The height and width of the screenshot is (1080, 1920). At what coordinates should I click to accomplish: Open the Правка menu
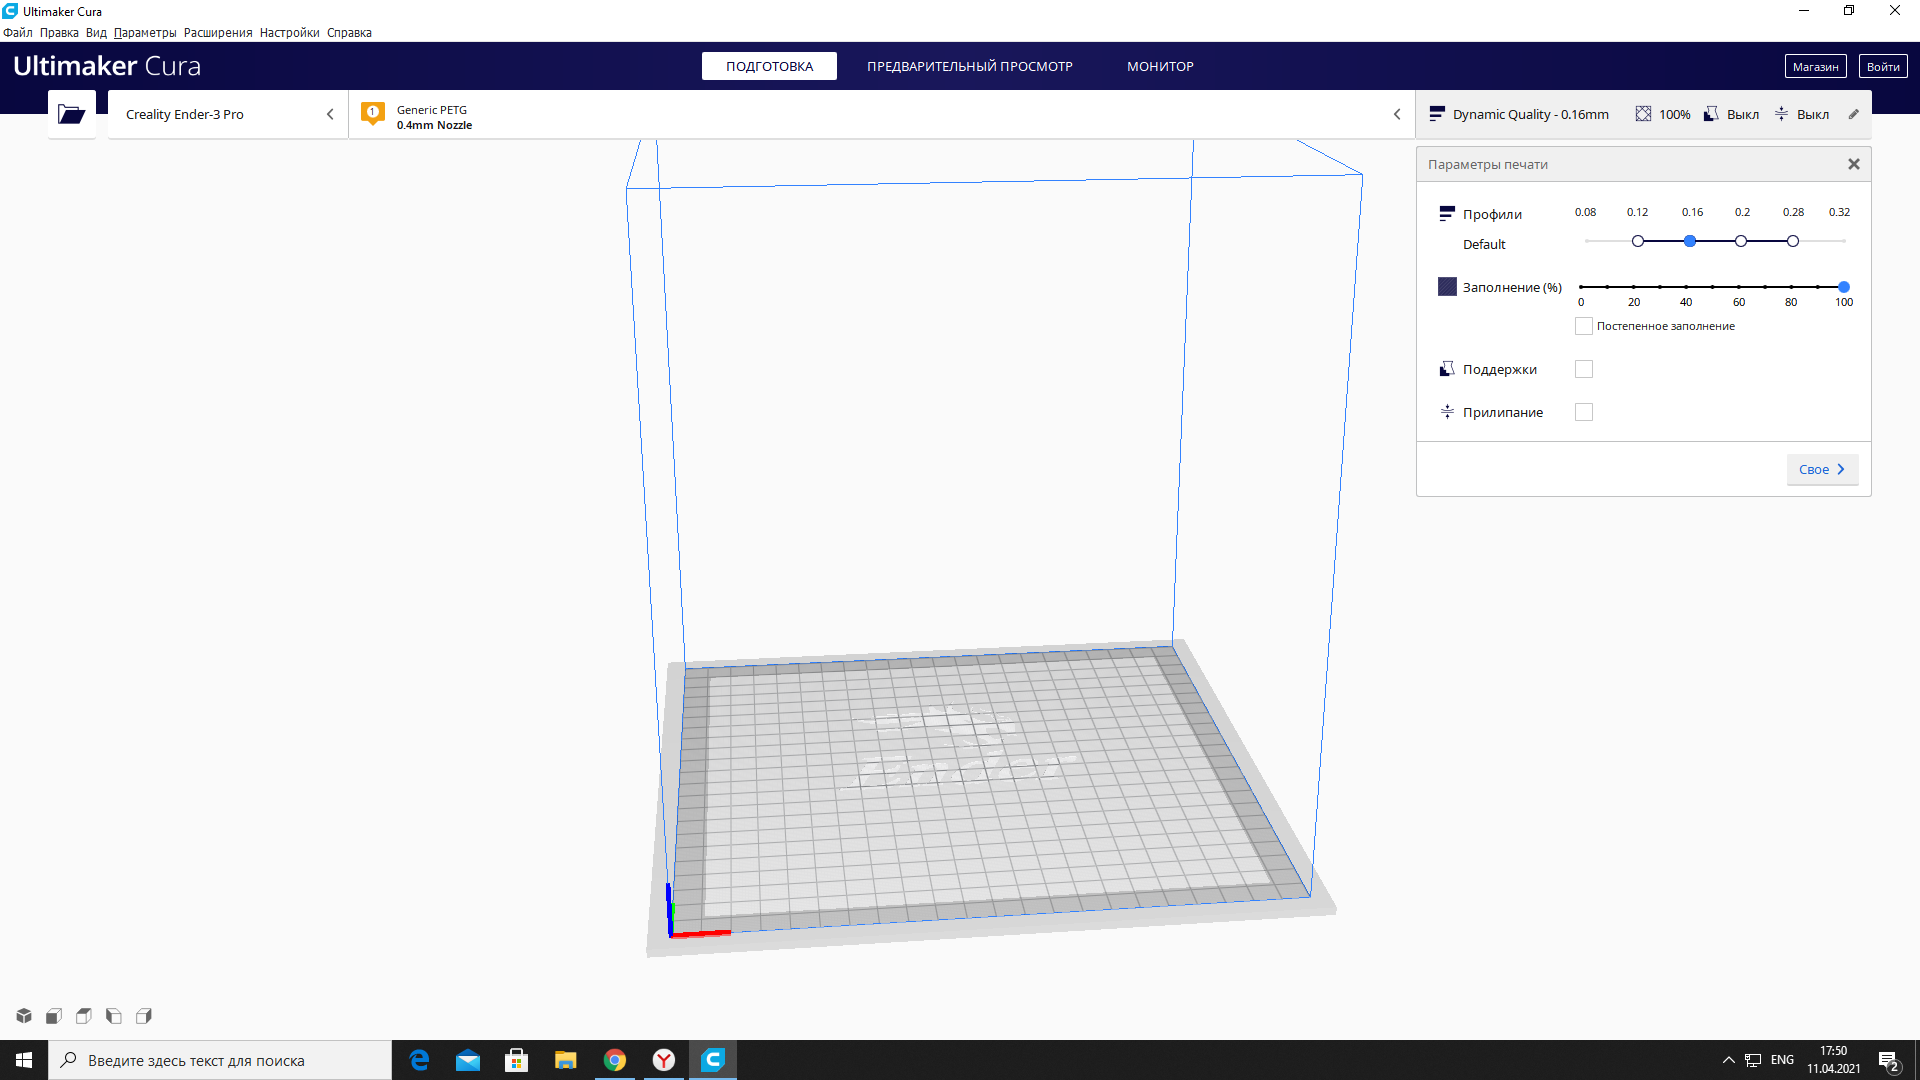point(59,33)
